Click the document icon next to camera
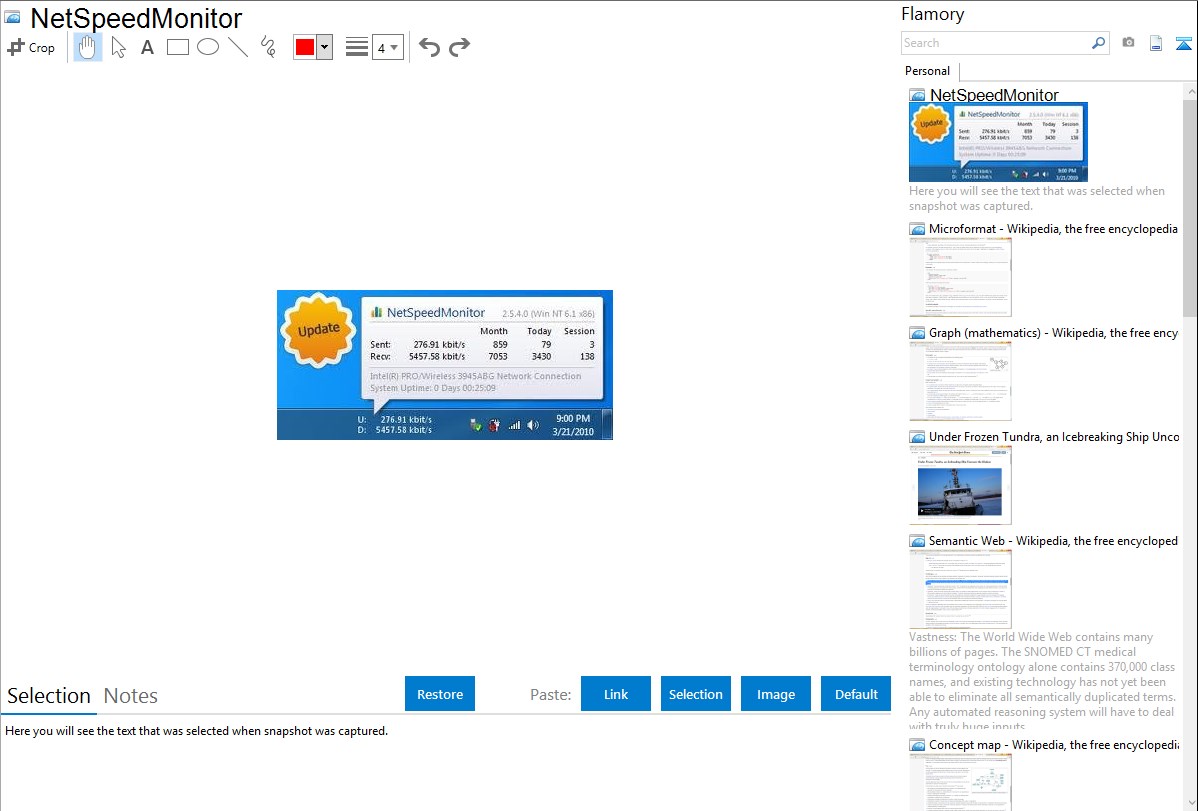 pyautogui.click(x=1156, y=43)
